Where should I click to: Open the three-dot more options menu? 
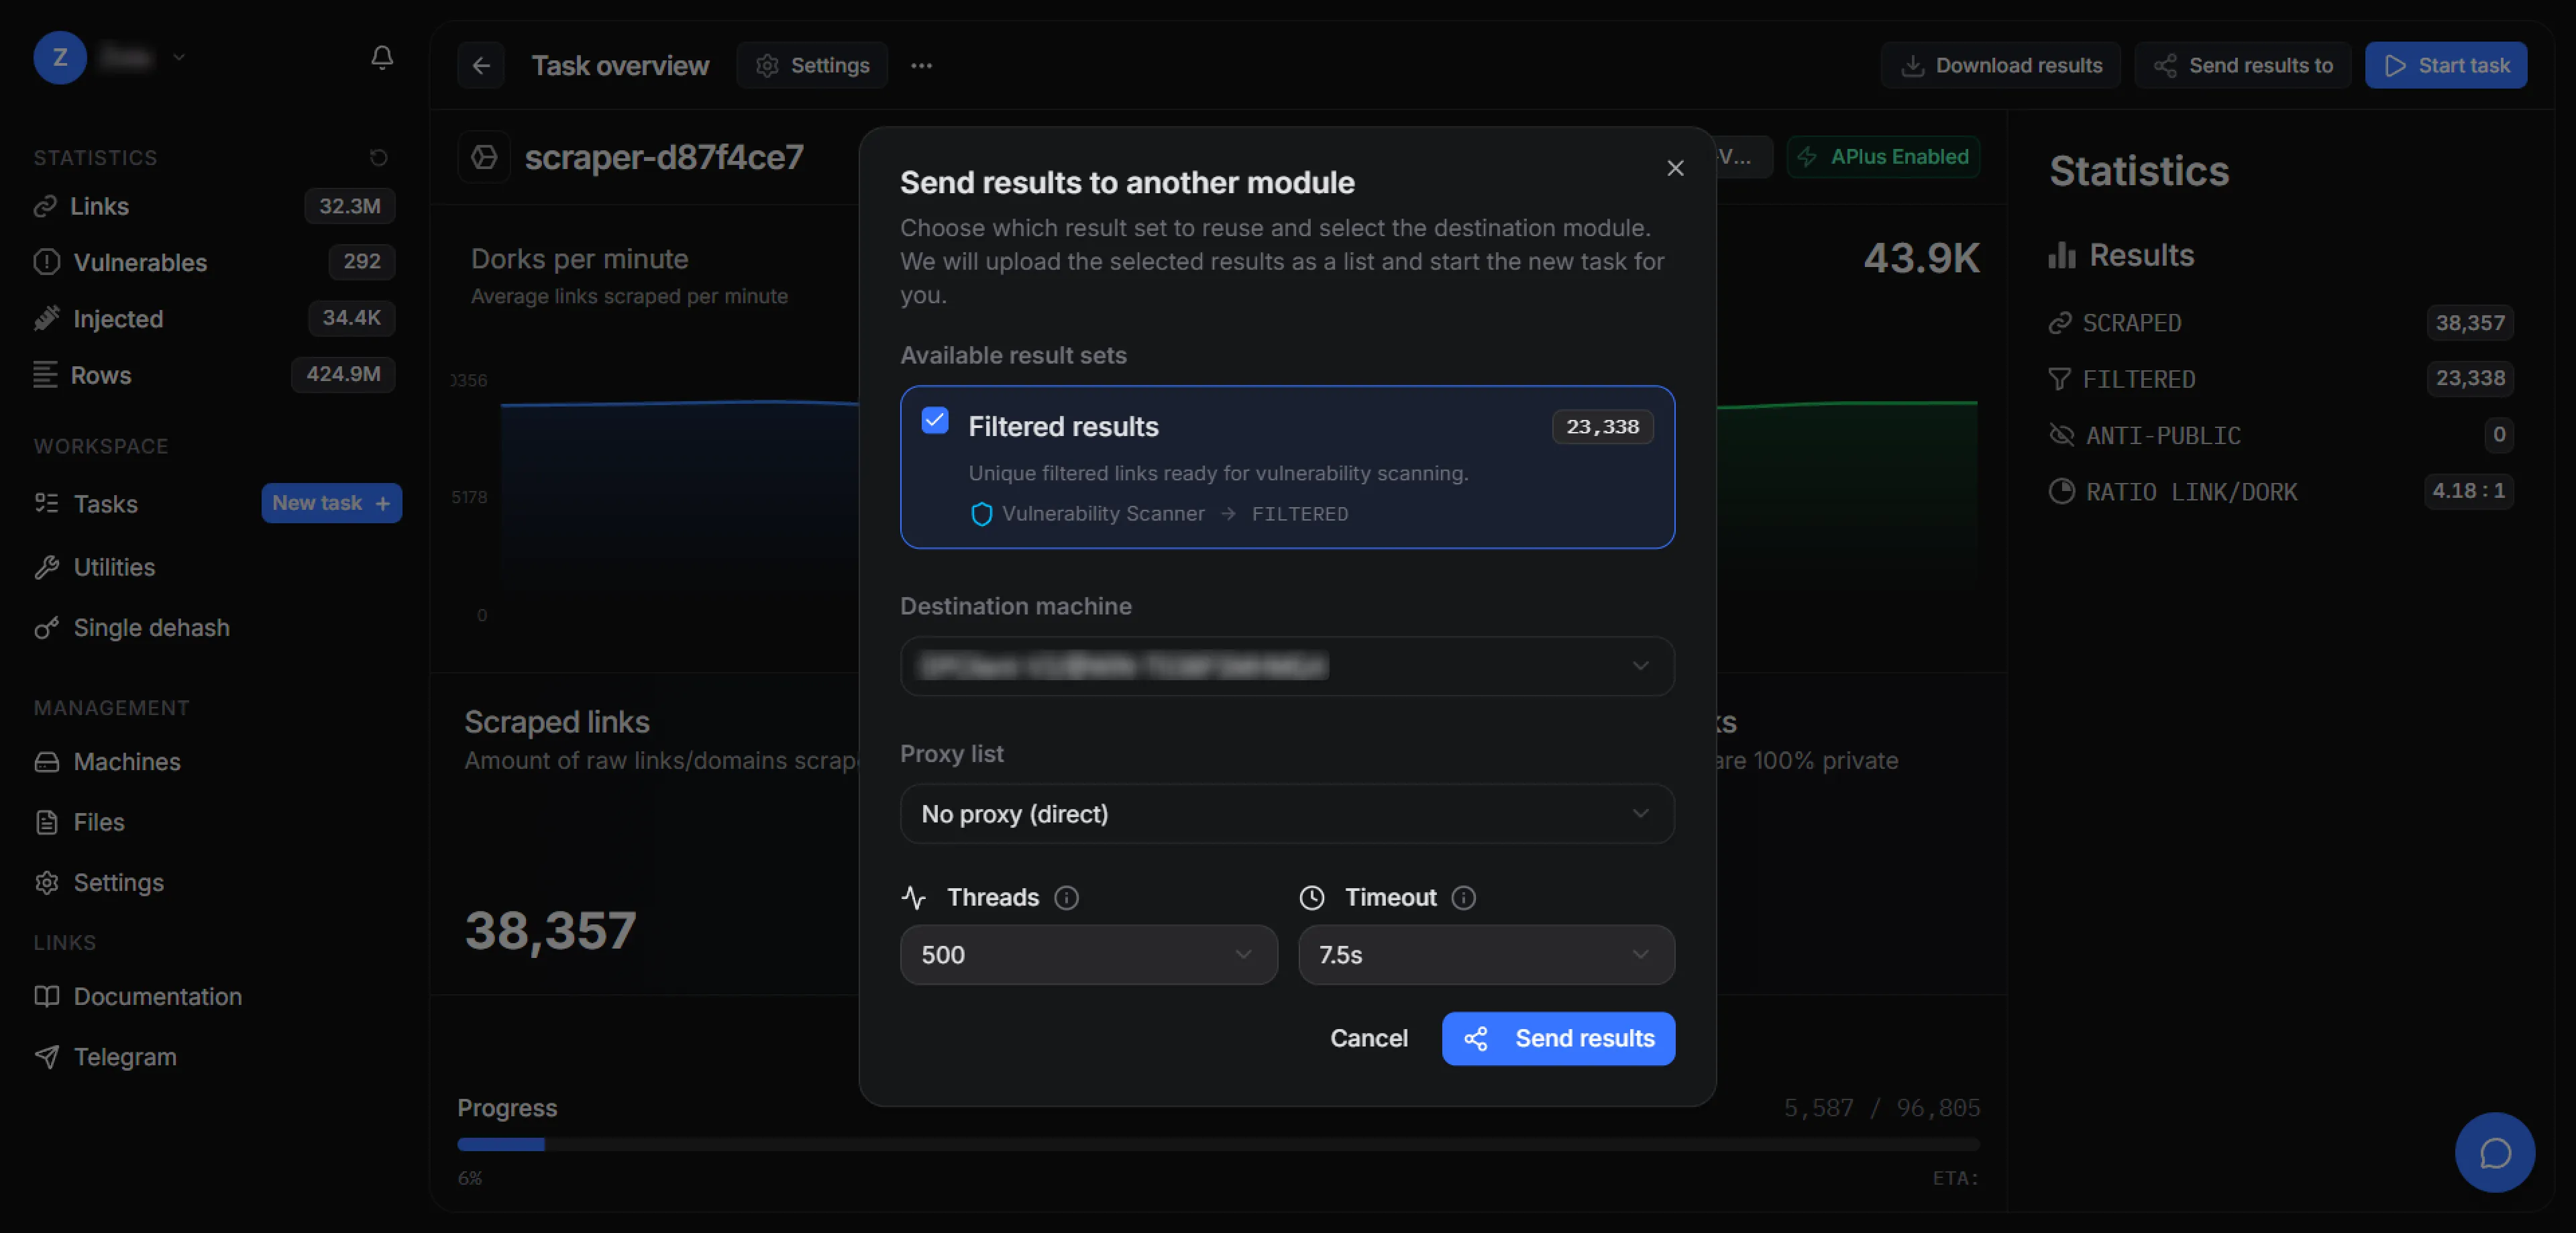tap(921, 66)
